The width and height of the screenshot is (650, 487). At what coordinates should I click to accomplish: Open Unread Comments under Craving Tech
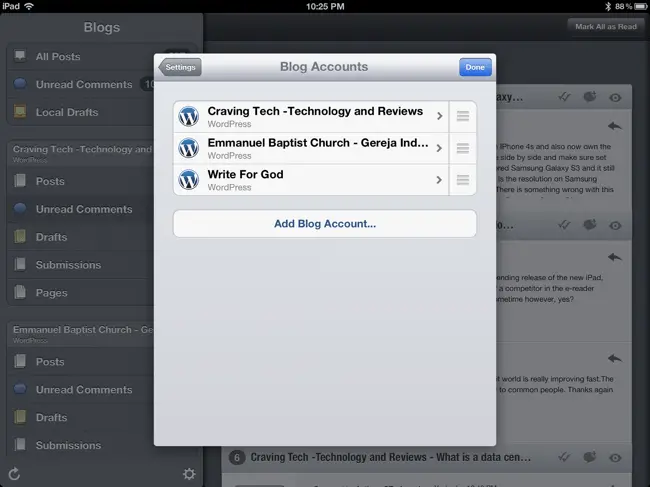[81, 209]
